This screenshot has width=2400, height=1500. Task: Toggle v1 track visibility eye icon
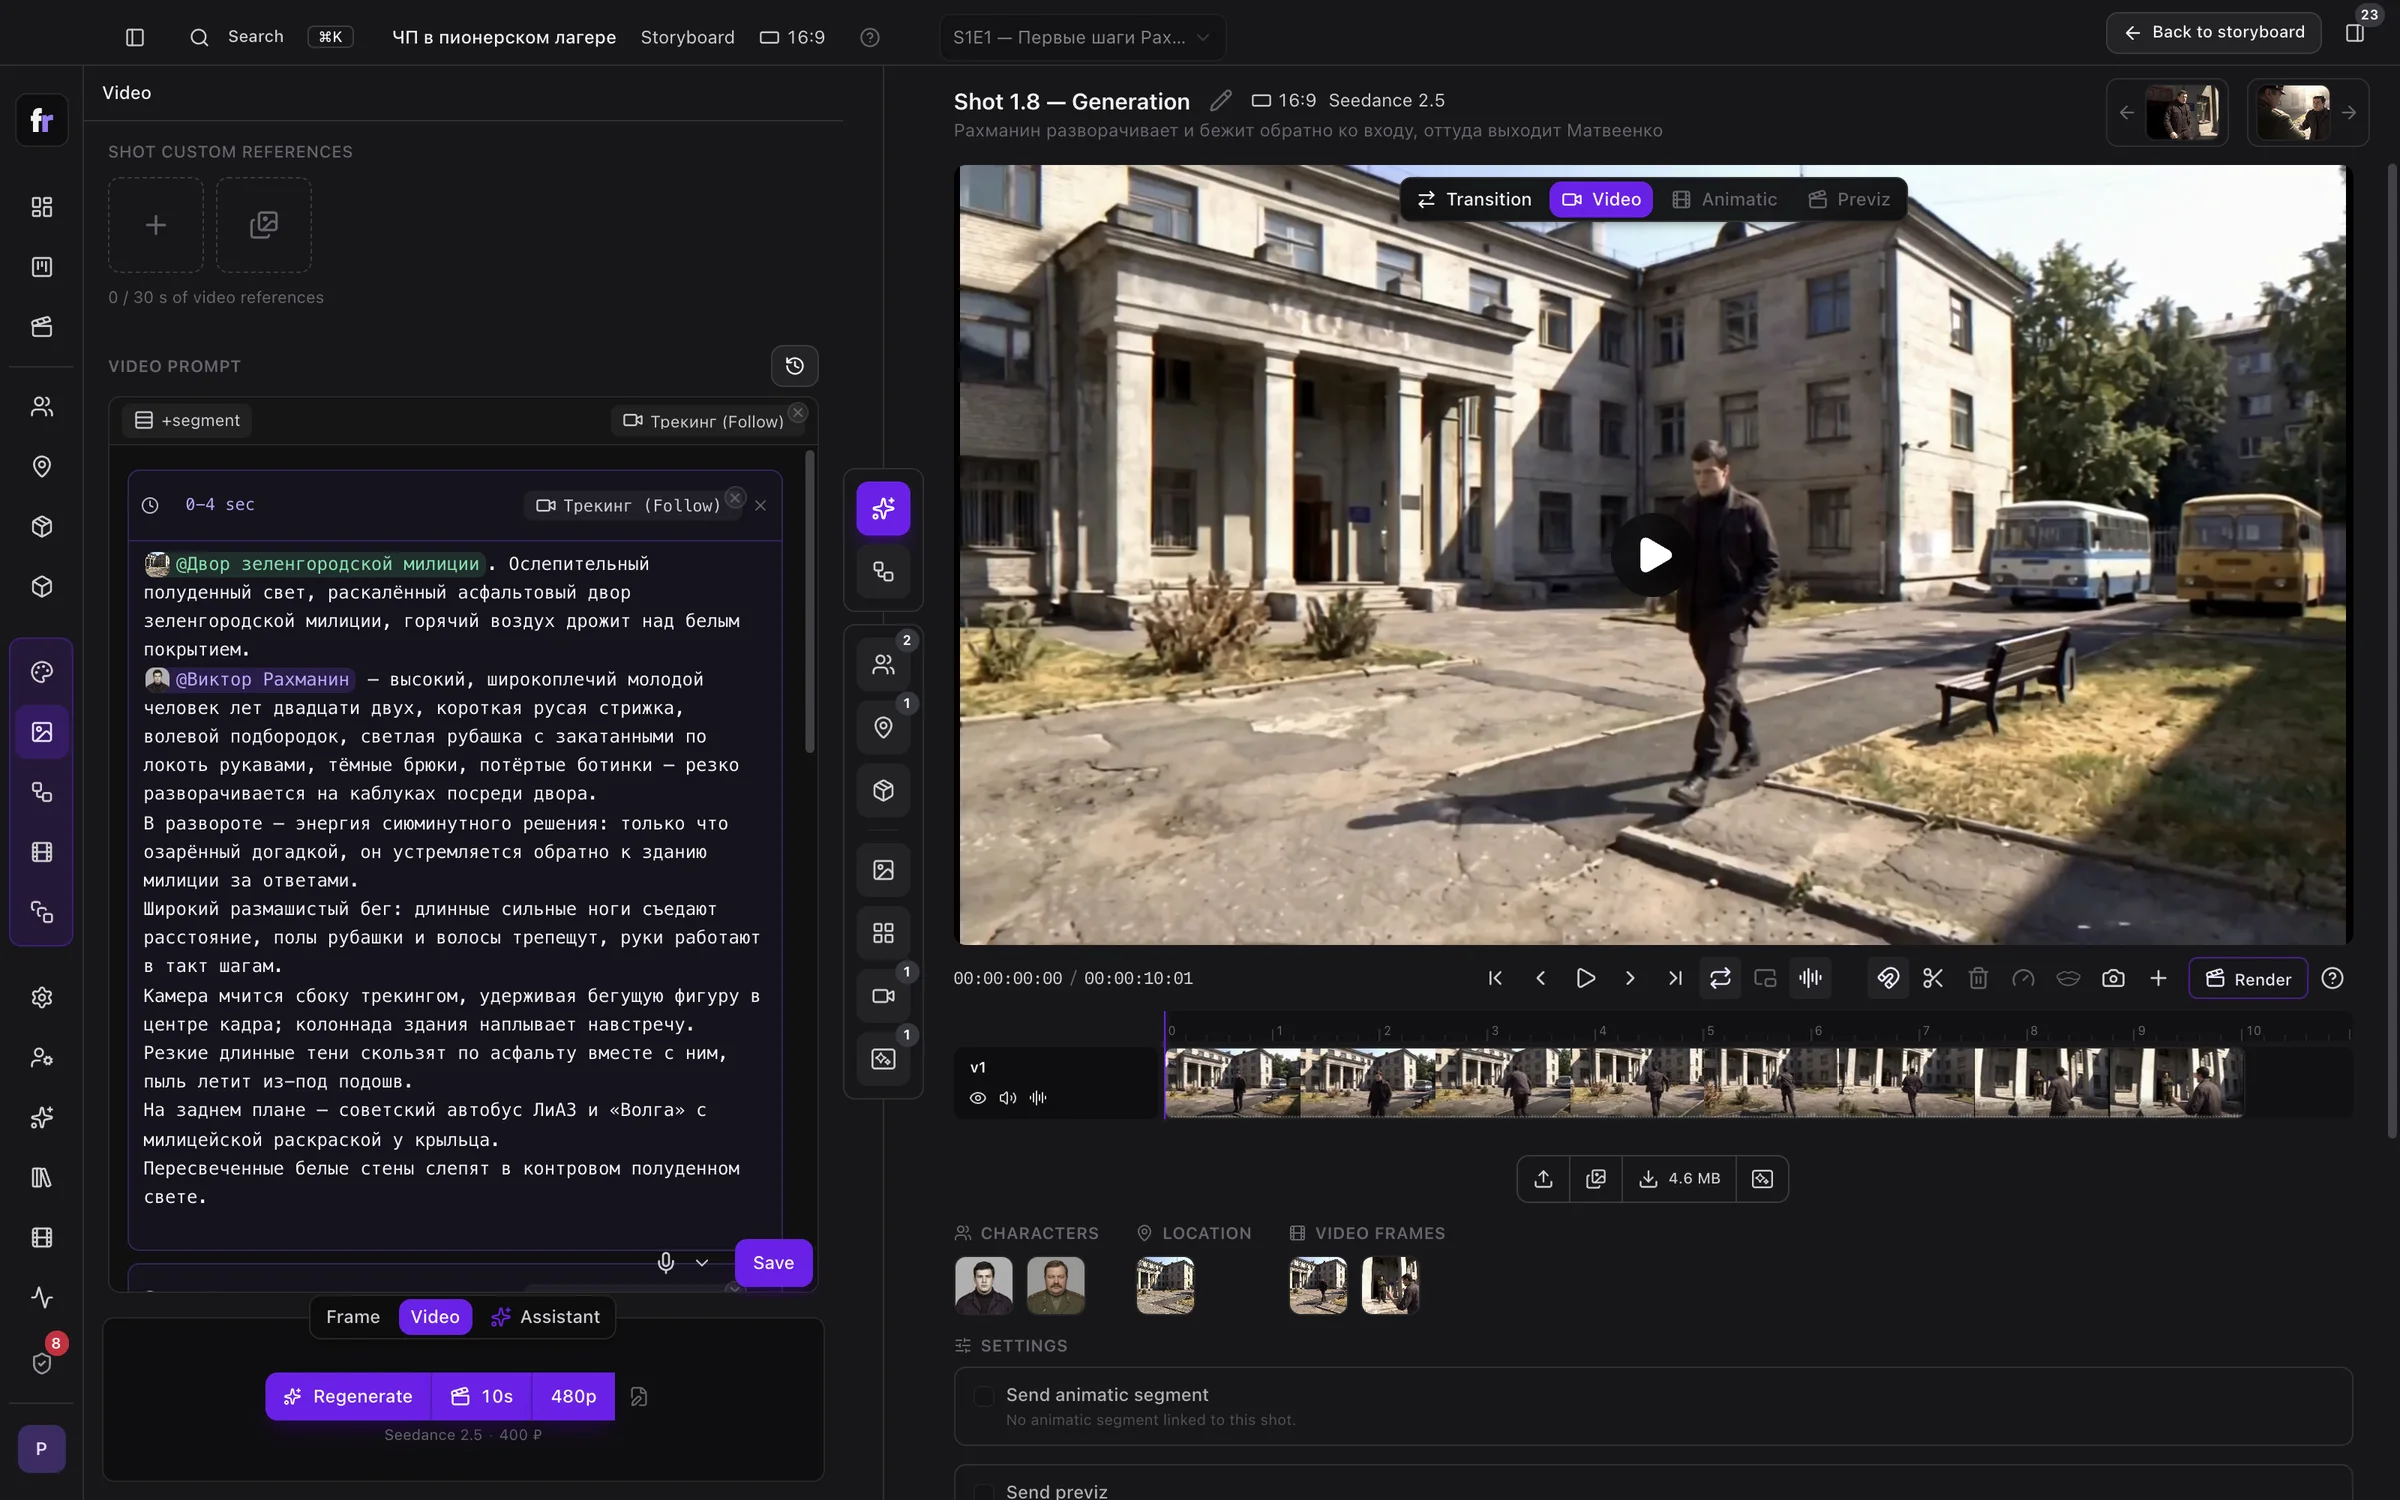click(x=977, y=1098)
